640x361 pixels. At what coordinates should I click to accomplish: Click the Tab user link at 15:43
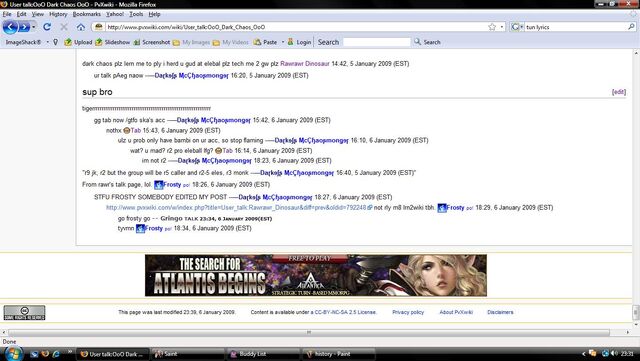click(x=136, y=130)
